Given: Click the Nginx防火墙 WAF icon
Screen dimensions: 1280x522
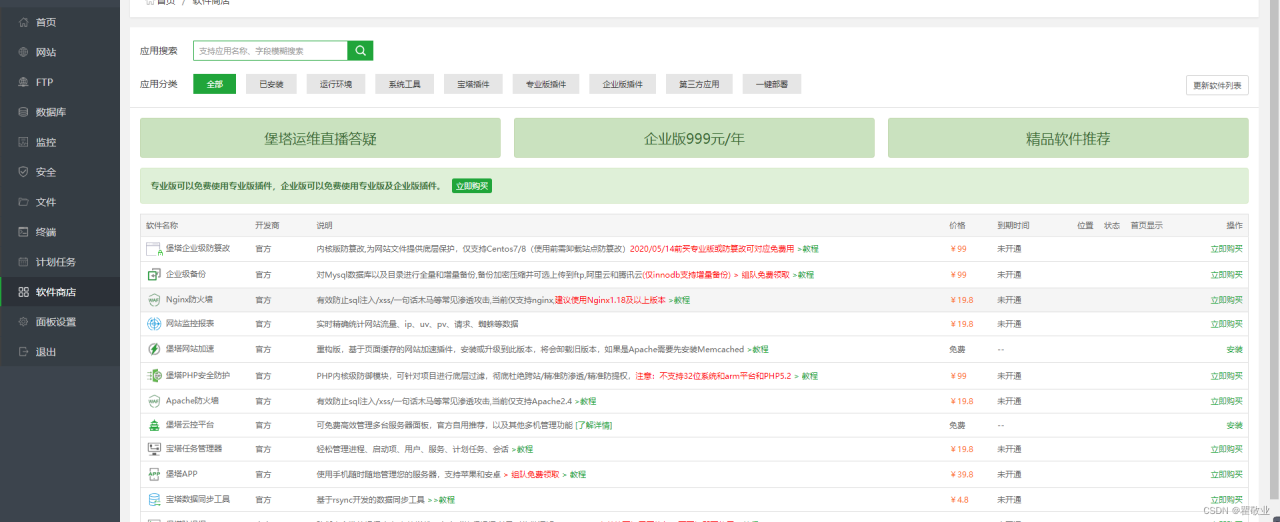Looking at the screenshot, I should tap(154, 299).
